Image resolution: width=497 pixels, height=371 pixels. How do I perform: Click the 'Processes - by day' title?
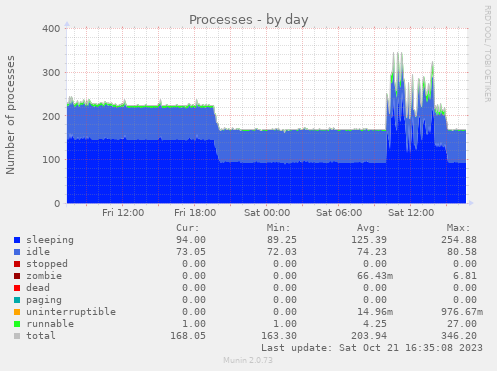249,20
